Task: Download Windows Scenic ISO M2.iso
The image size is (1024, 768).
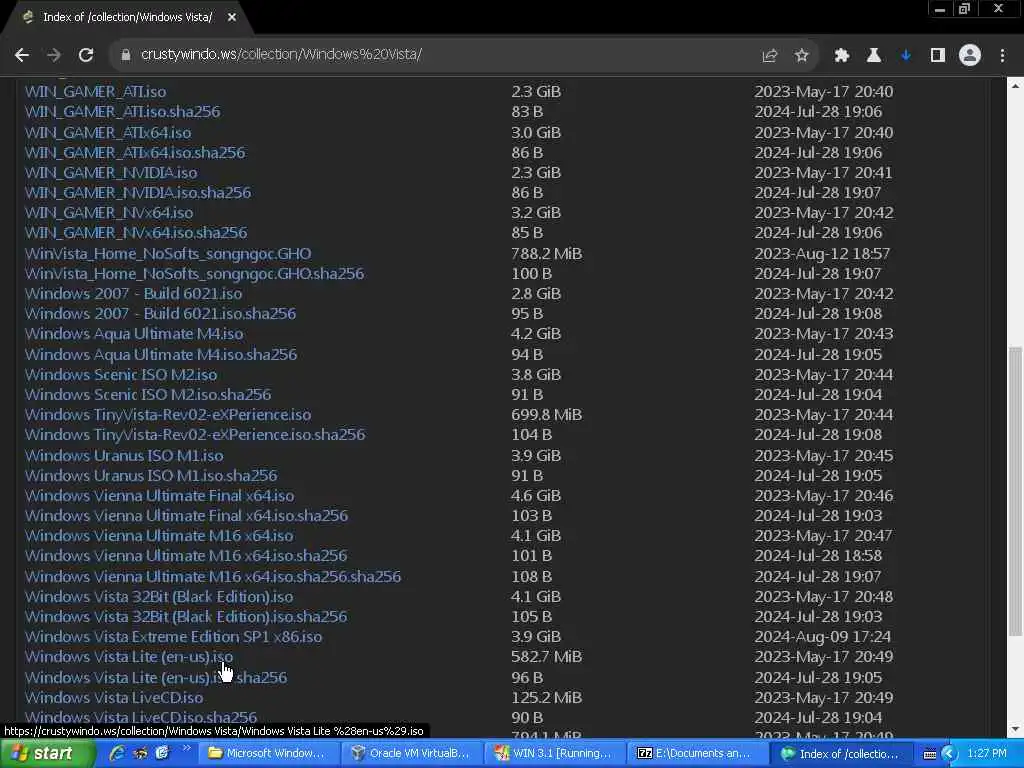Action: point(121,375)
